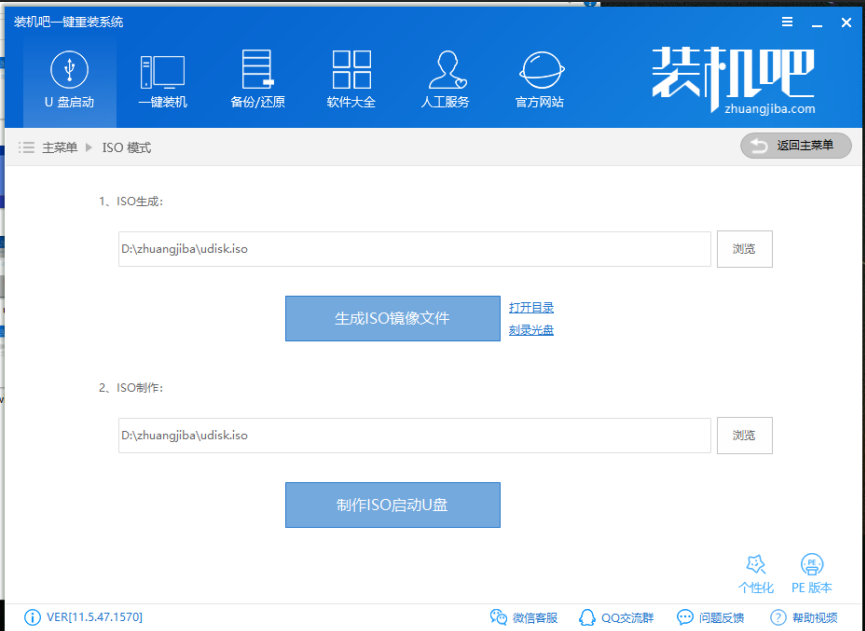Viewport: 865px width, 631px height.
Task: Open the title bar hamburger menu
Action: 787,22
